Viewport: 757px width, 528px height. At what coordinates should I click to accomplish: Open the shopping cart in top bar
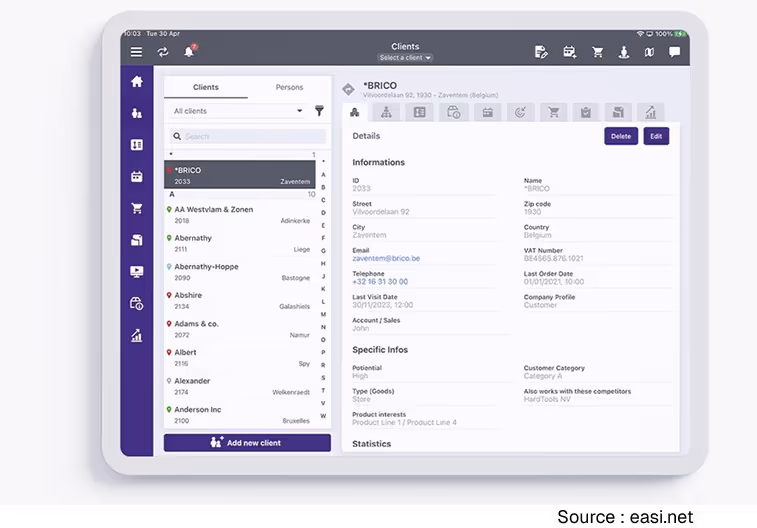point(598,52)
